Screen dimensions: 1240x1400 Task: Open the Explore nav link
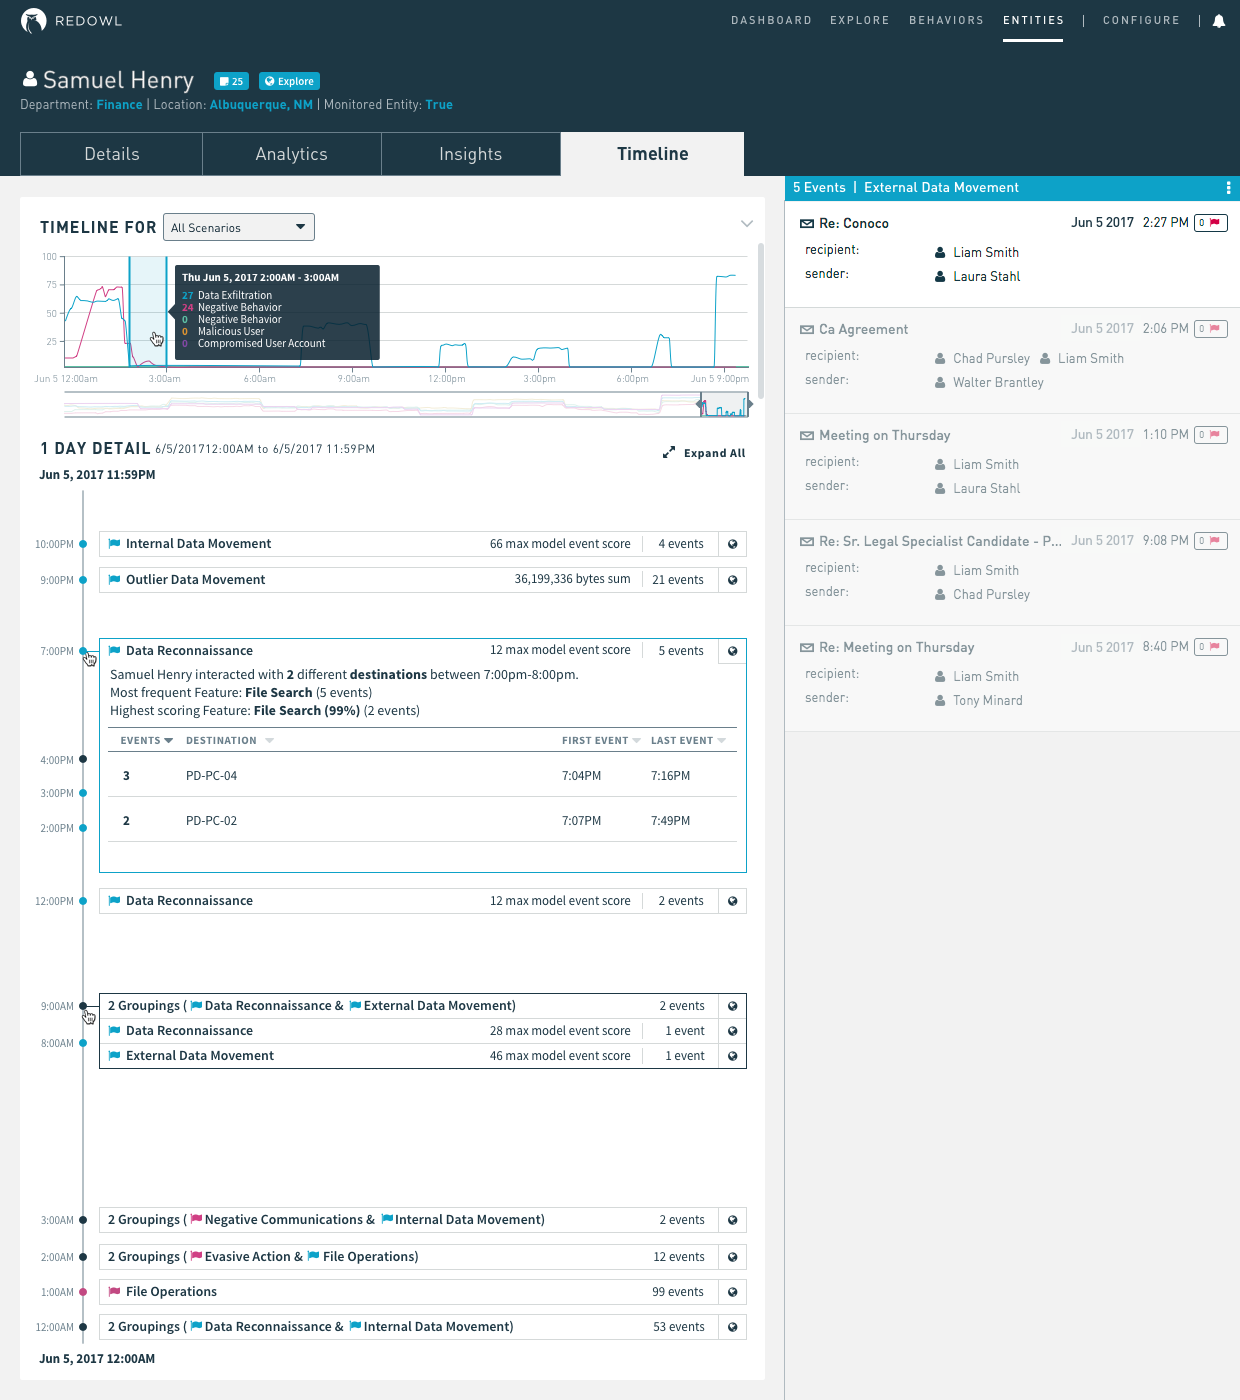pyautogui.click(x=859, y=21)
